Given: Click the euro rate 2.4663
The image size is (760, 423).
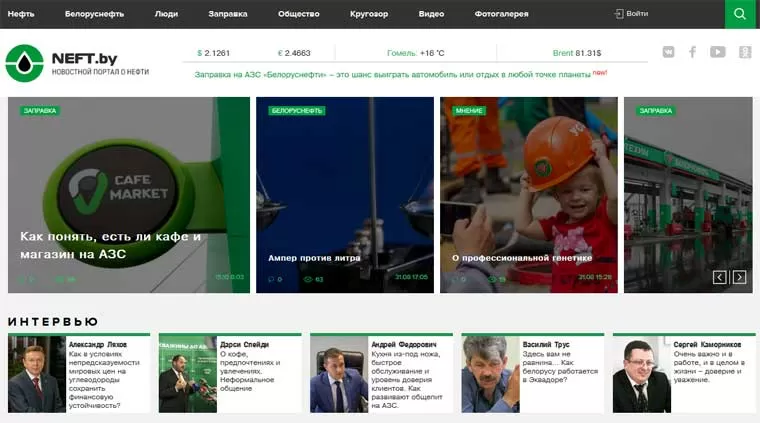Looking at the screenshot, I should click(x=294, y=53).
